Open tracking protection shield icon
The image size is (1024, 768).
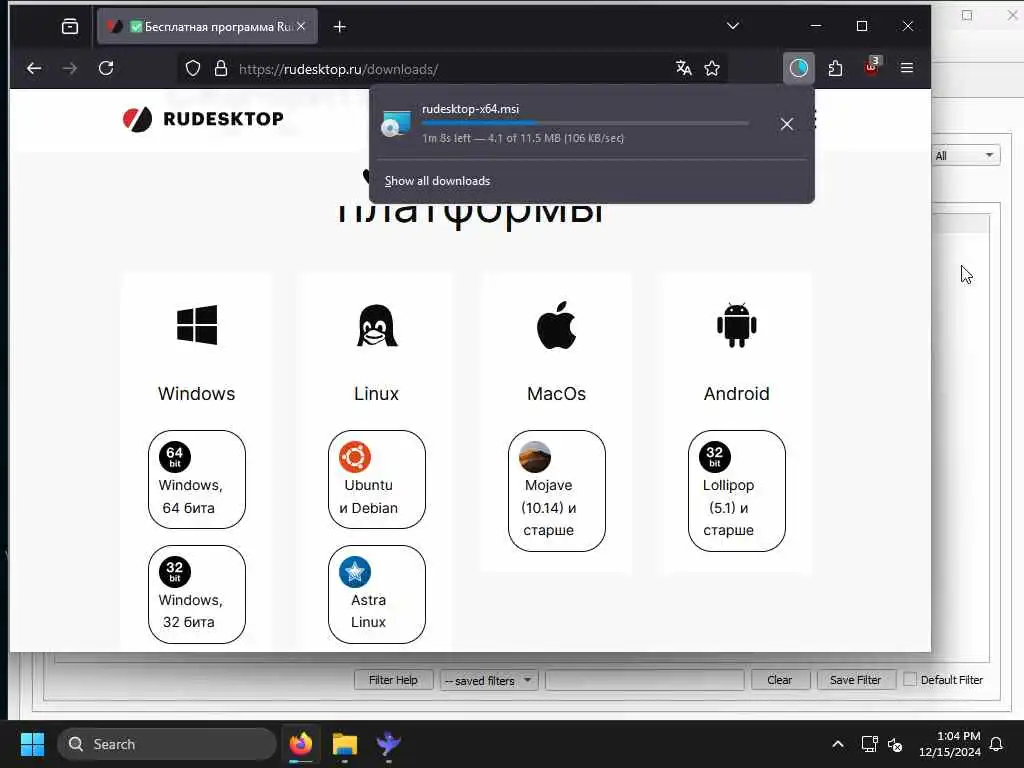click(193, 68)
